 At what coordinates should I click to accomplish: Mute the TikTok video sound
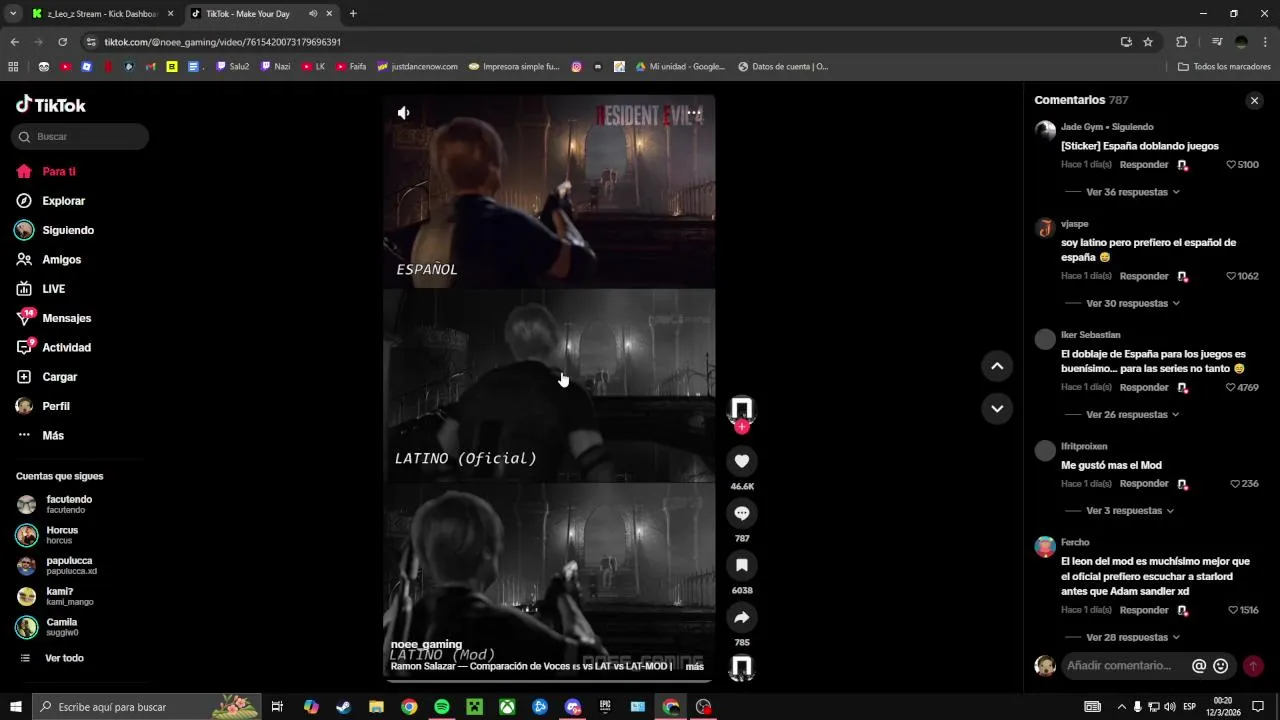[x=403, y=113]
